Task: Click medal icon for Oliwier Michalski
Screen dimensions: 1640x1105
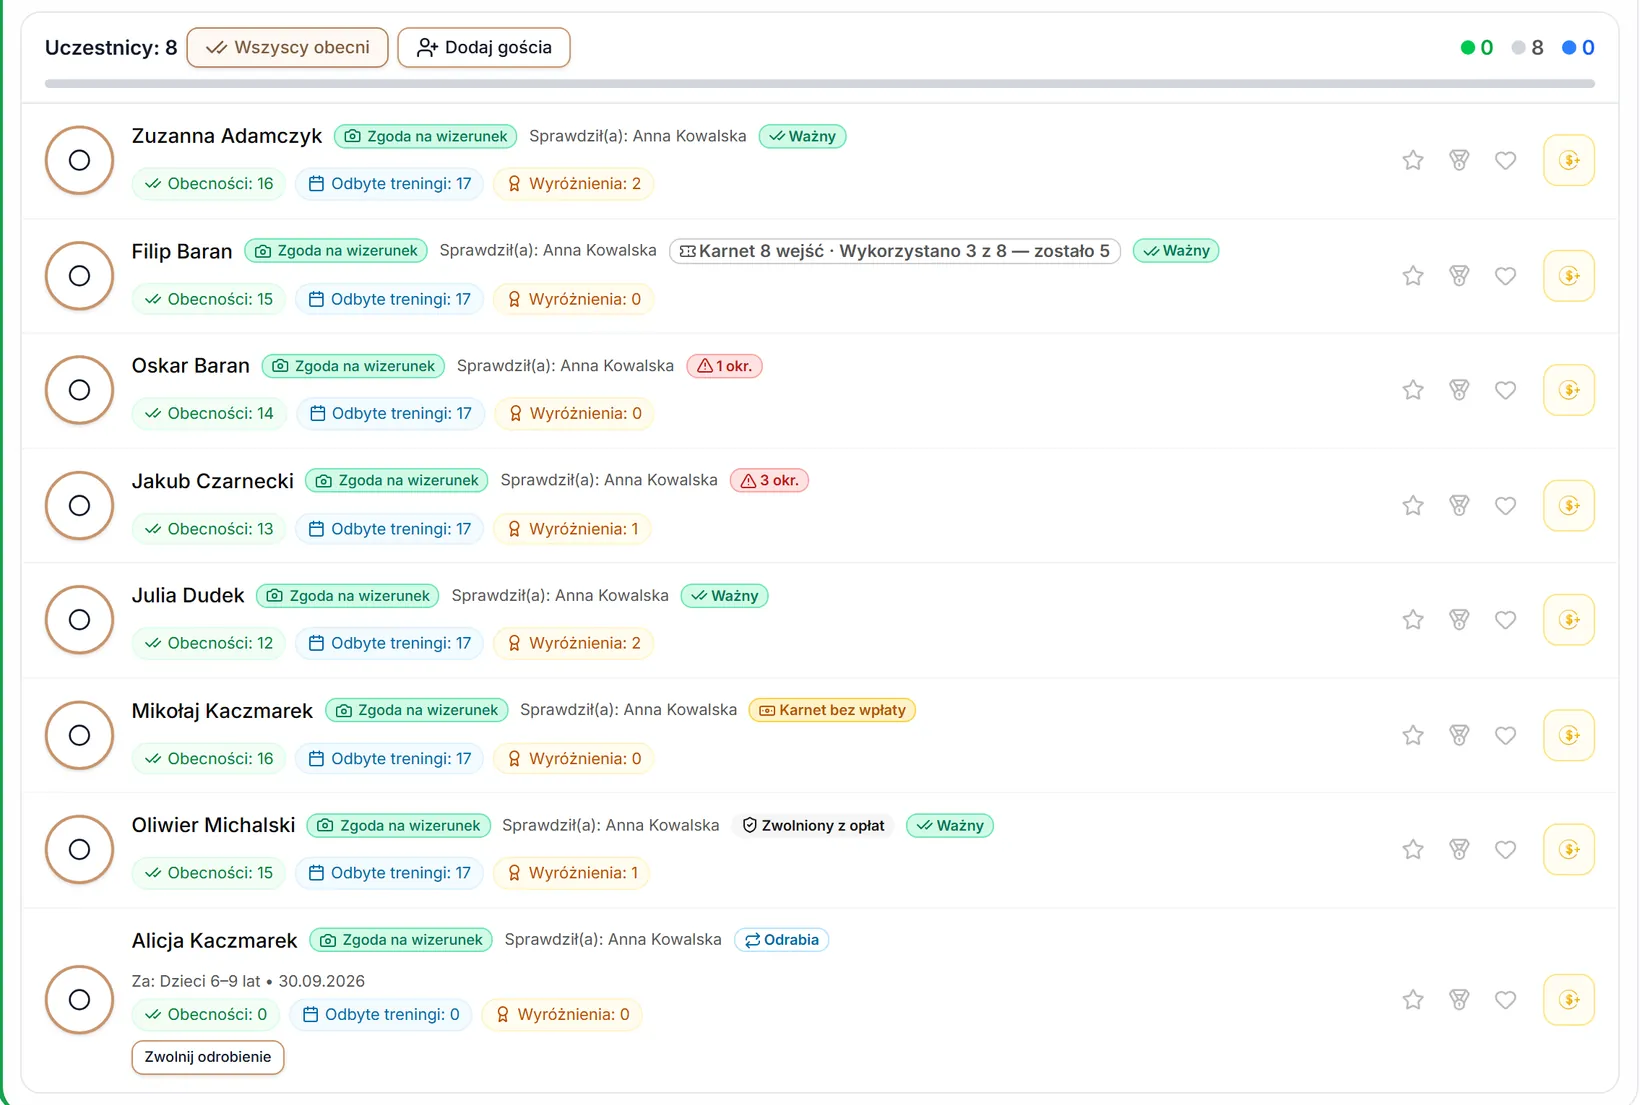Action: coord(1459,849)
